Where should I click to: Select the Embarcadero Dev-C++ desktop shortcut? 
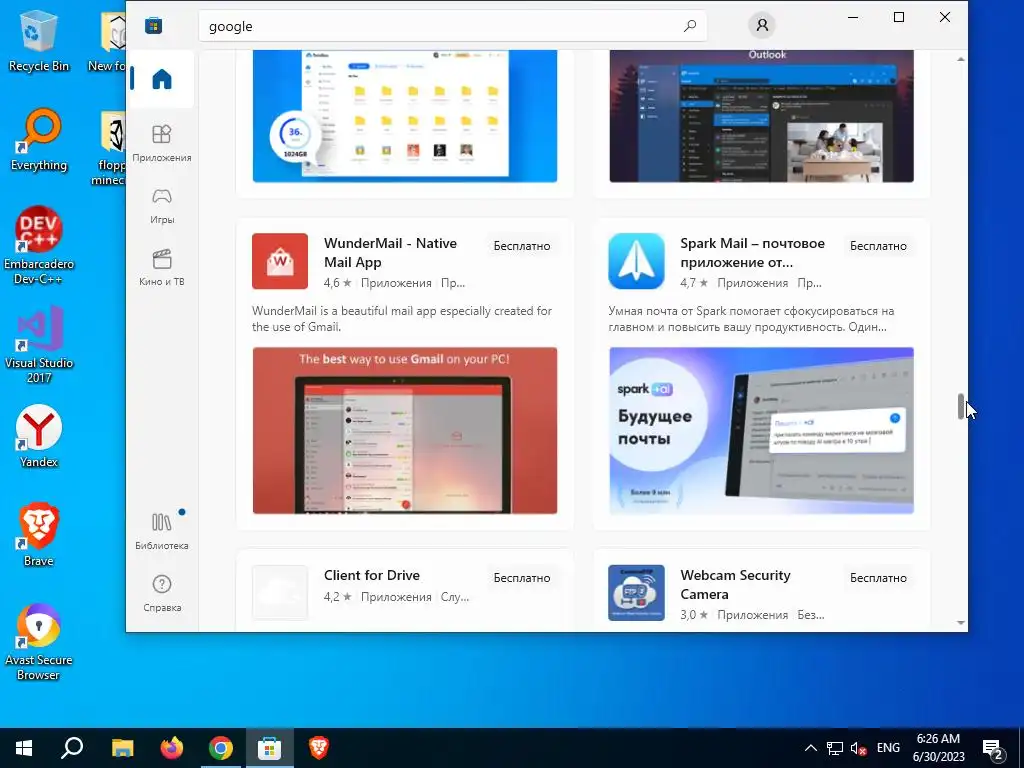pos(39,246)
